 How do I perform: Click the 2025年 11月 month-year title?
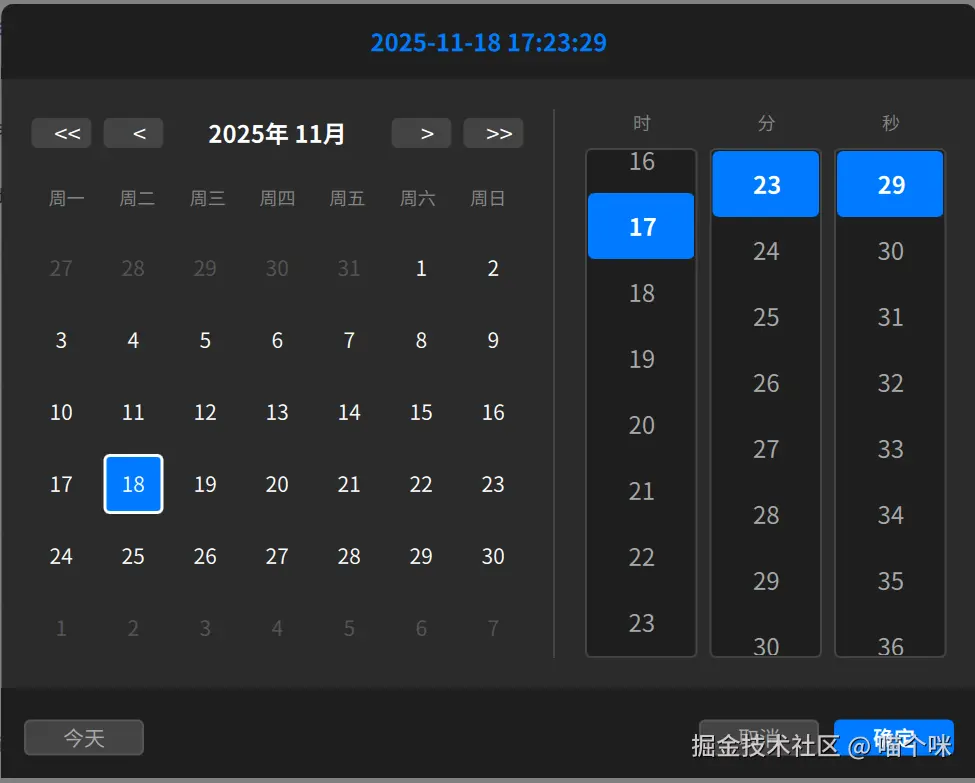(x=276, y=133)
